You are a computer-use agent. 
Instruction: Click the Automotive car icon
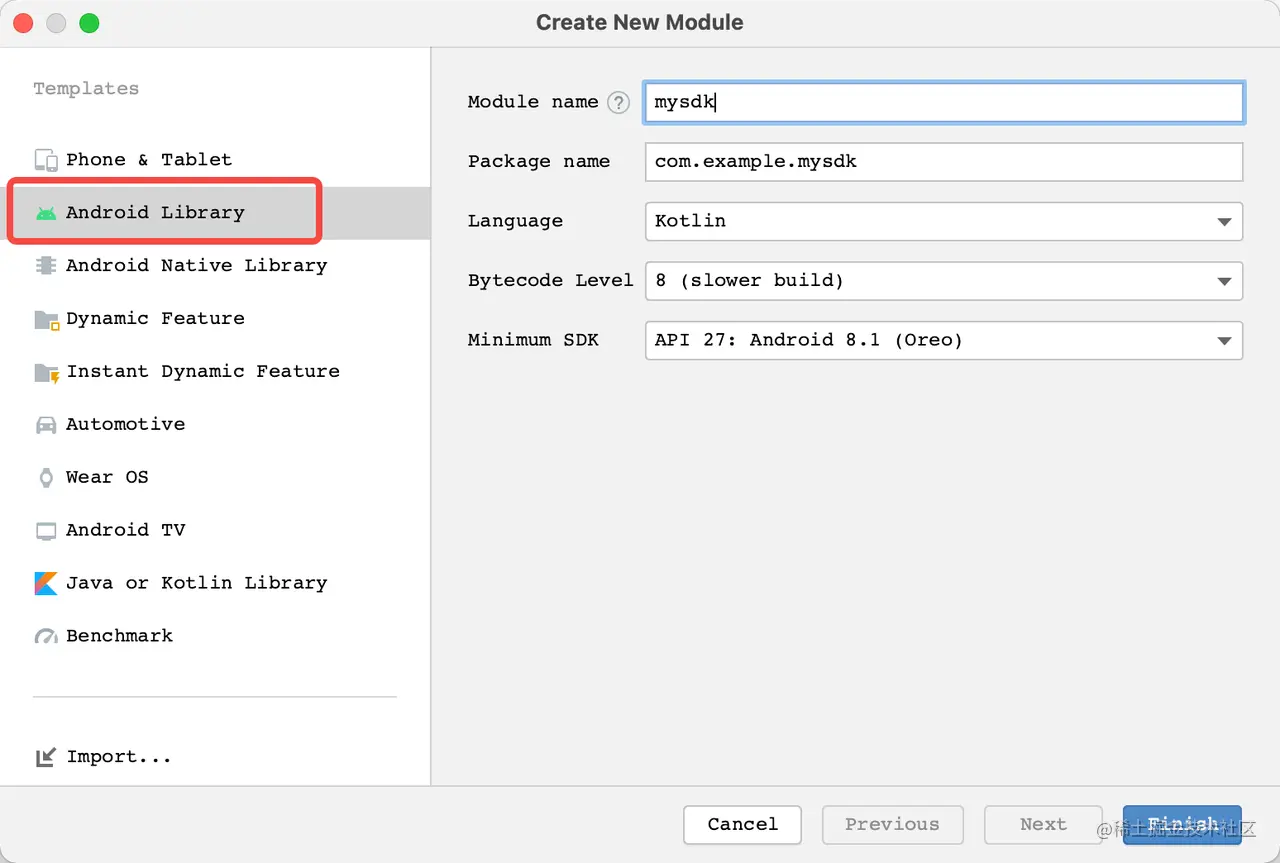(x=46, y=425)
